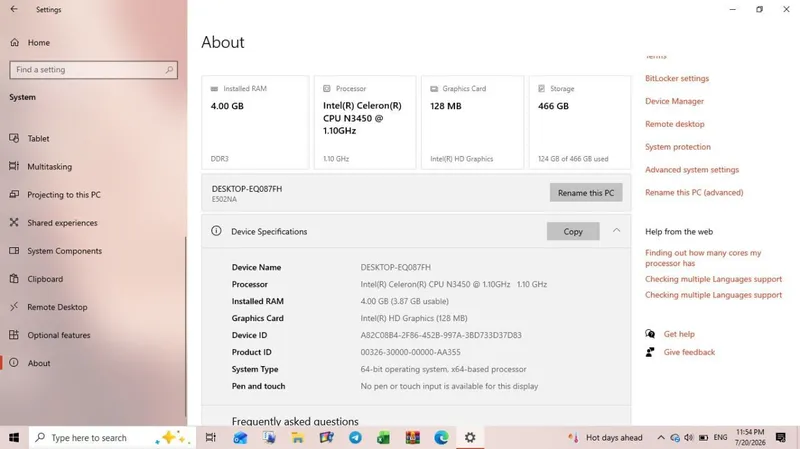This screenshot has height=449, width=800.
Task: Copy the device specifications
Action: point(573,231)
